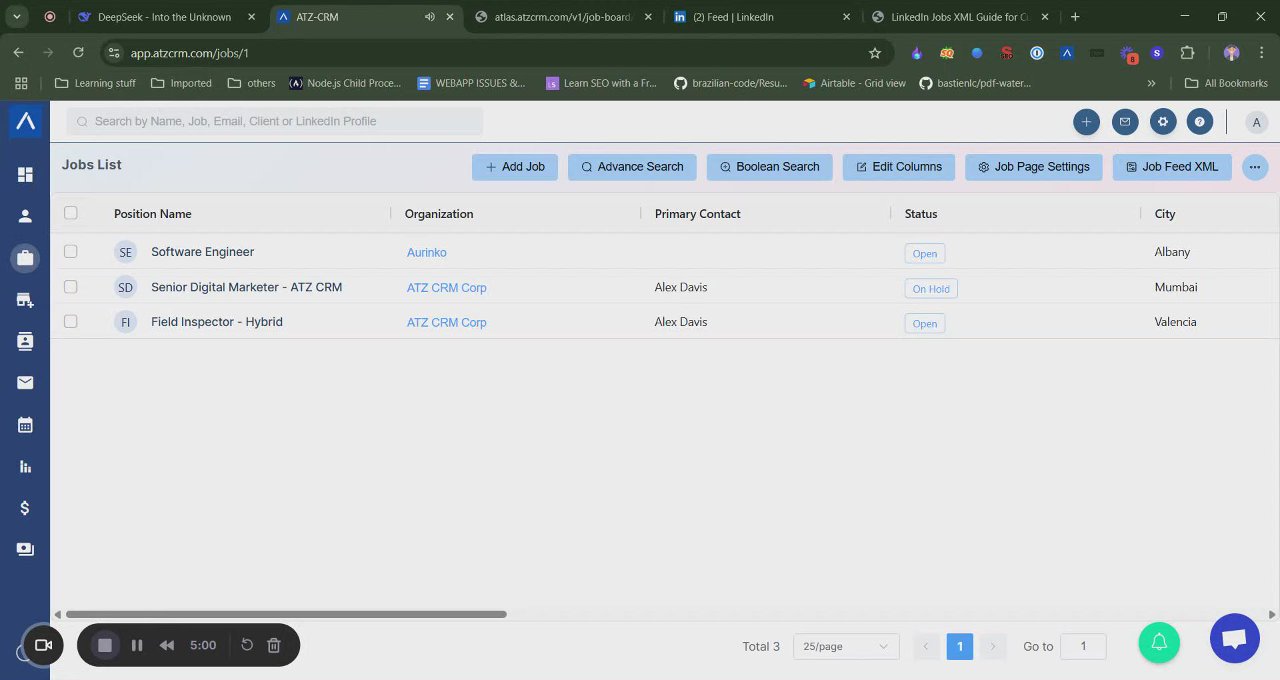The width and height of the screenshot is (1280, 680).
Task: Open the jobs briefcase icon in sidebar
Action: click(25, 258)
